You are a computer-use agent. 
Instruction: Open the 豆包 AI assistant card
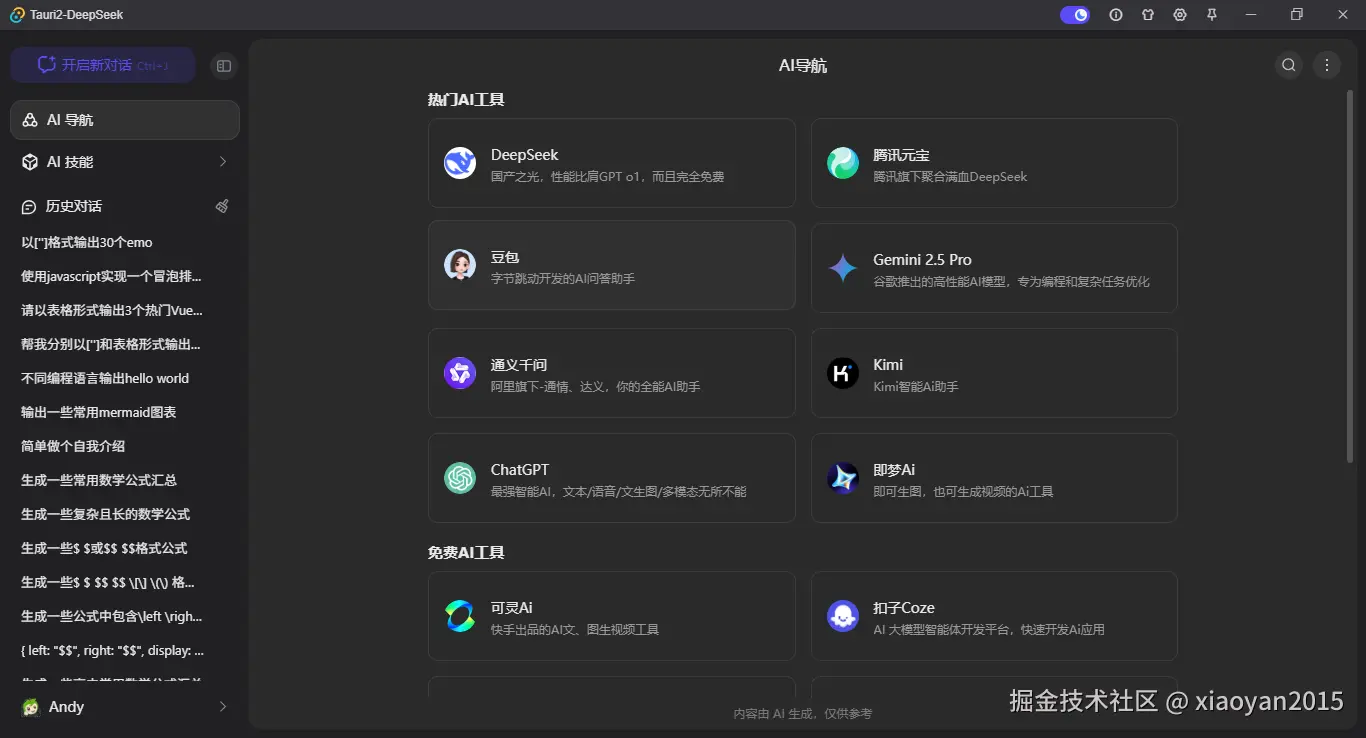[x=611, y=265]
